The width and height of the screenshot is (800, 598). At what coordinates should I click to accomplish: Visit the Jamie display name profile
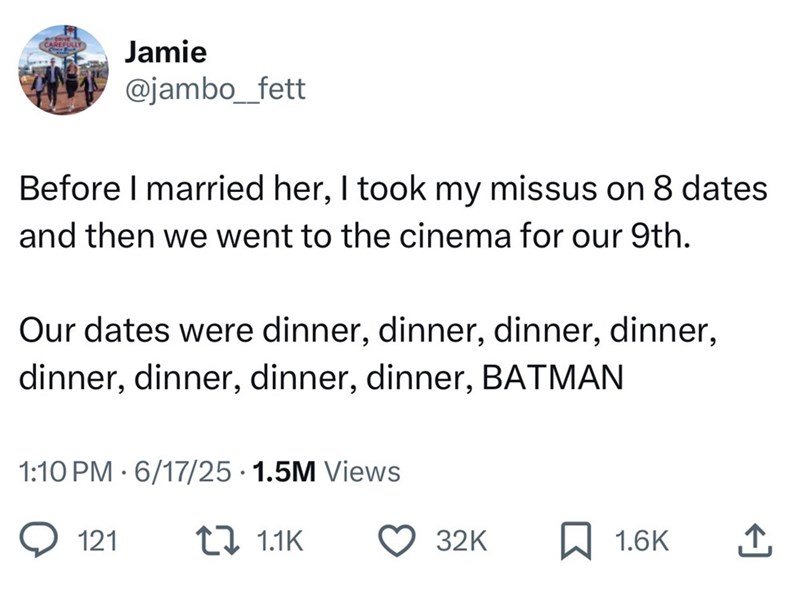click(166, 52)
